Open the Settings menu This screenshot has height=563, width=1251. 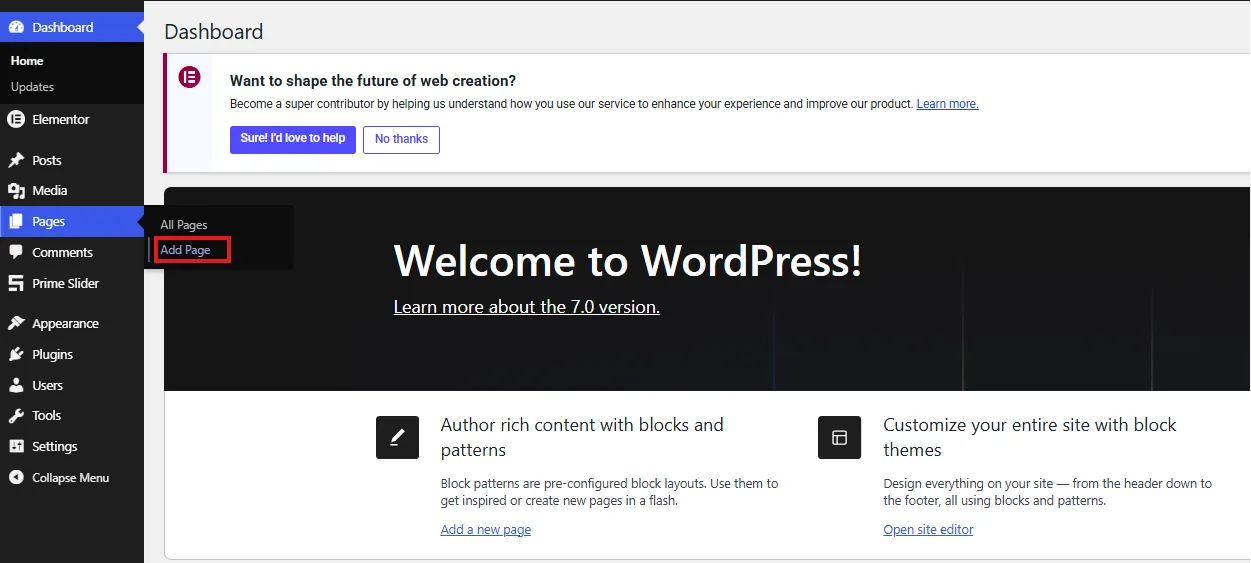click(72, 446)
